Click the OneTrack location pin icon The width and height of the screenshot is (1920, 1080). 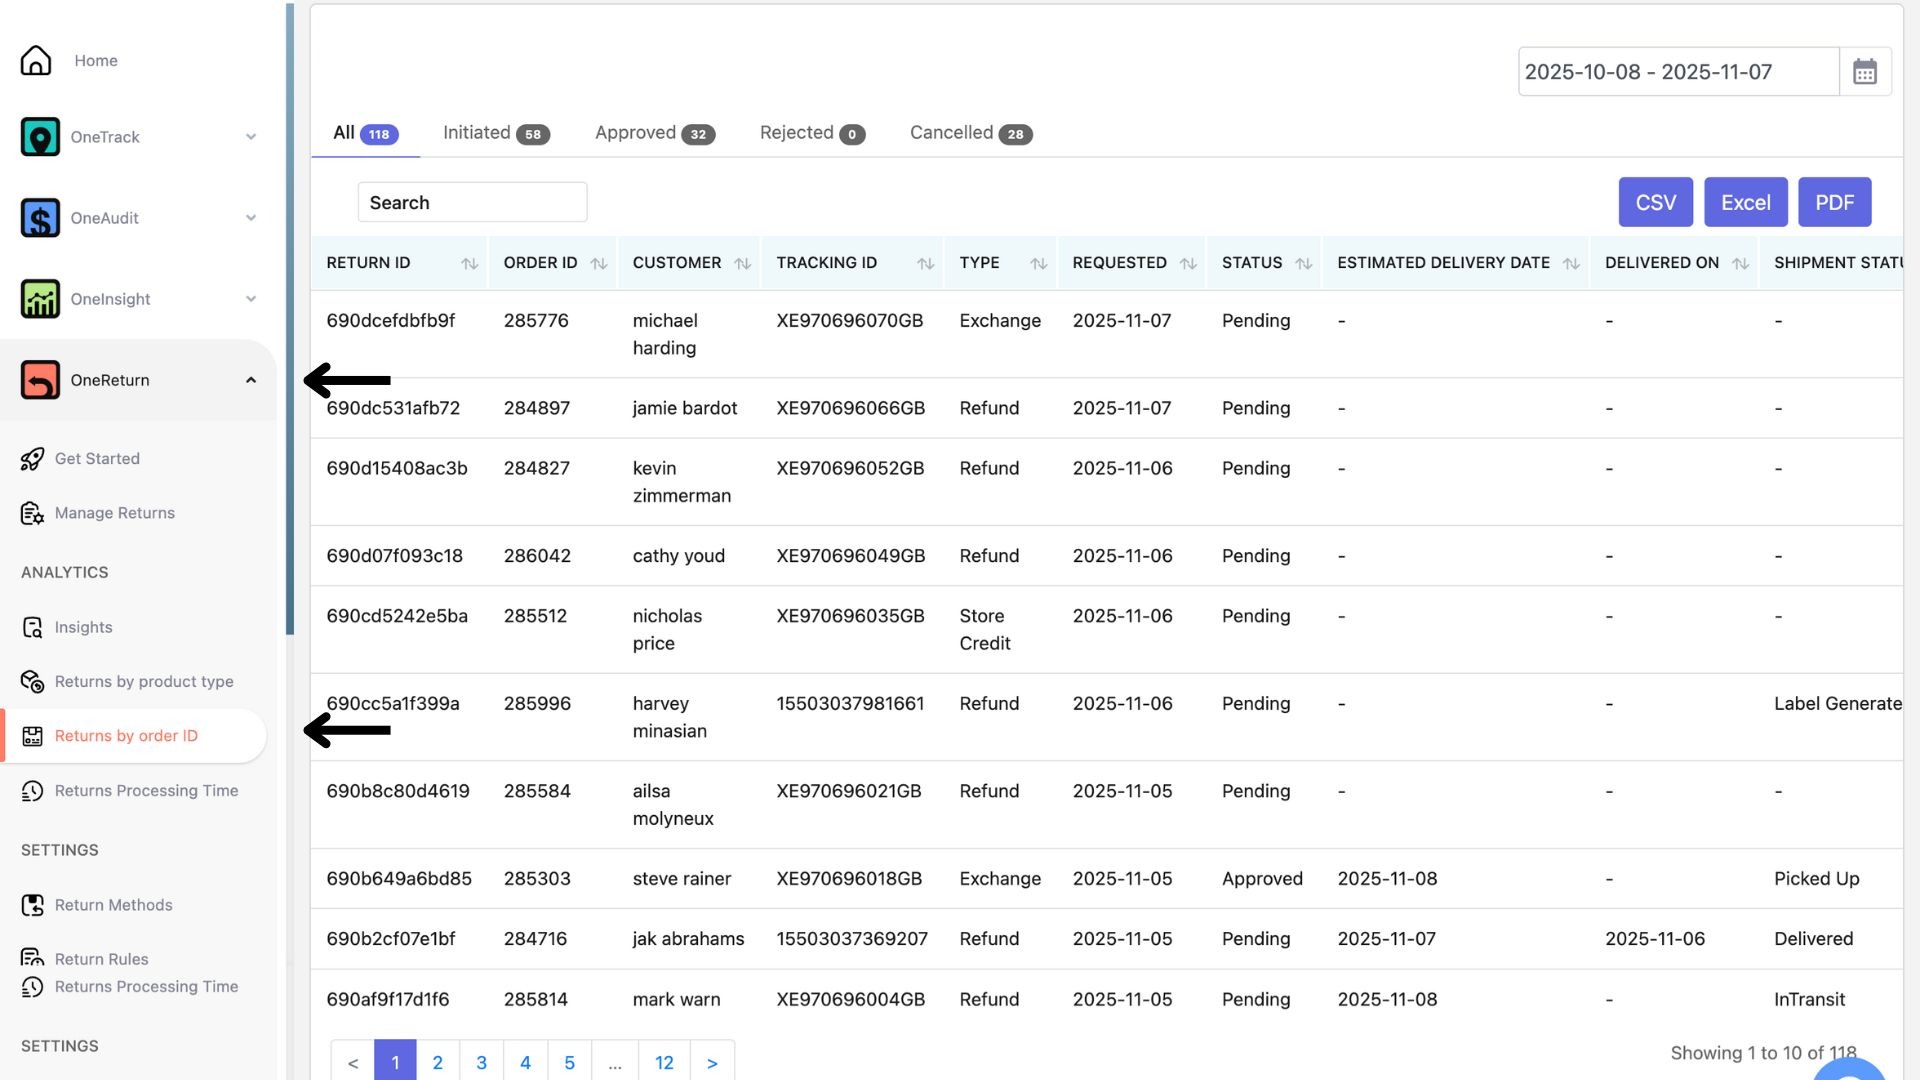pyautogui.click(x=40, y=137)
